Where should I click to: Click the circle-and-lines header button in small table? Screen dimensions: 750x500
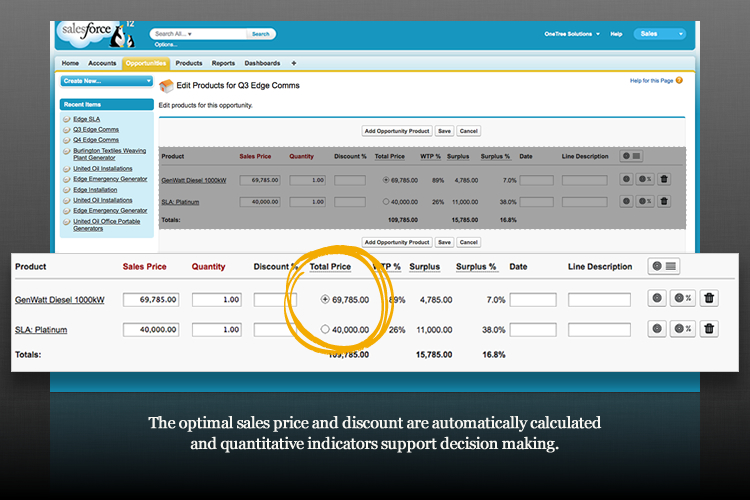coord(631,156)
